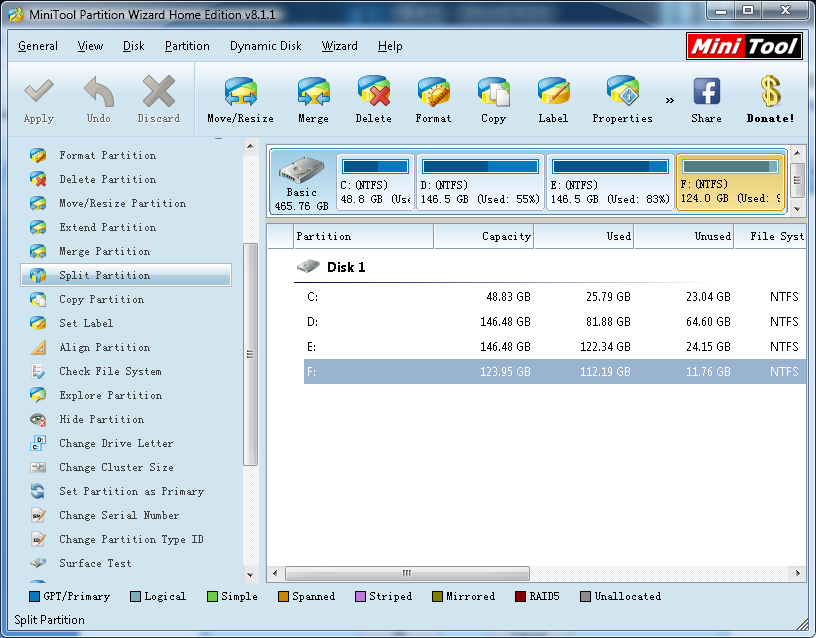Click the Facebook Share icon
This screenshot has height=638, width=816.
click(x=706, y=92)
